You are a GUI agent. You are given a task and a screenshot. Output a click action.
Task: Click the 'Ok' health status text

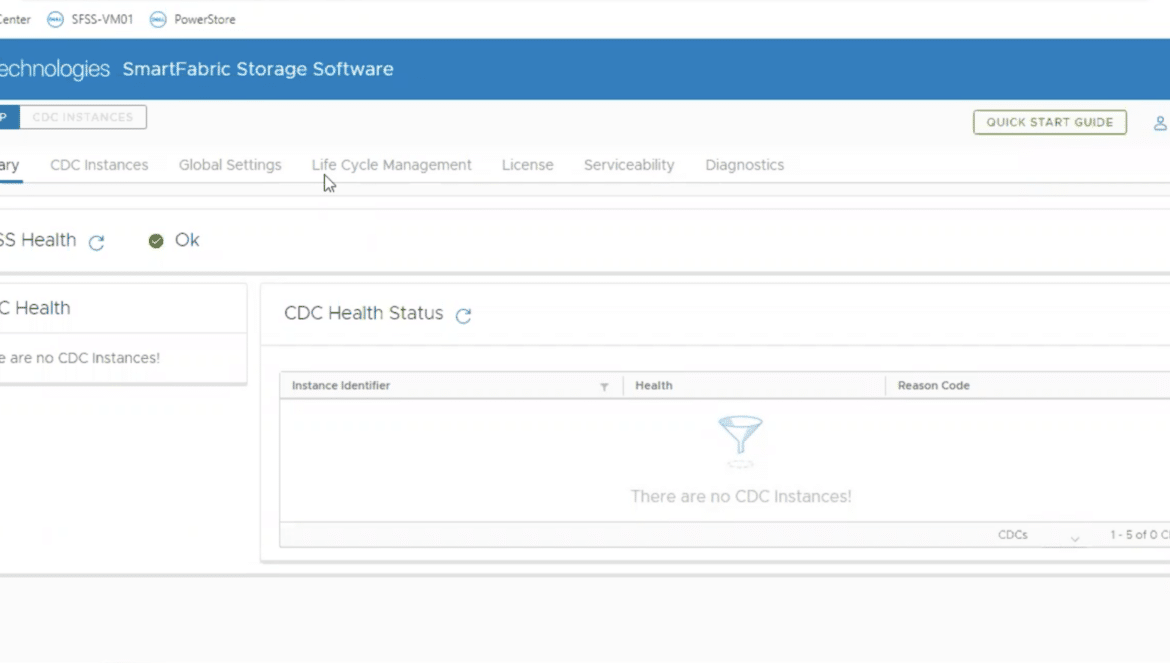187,240
